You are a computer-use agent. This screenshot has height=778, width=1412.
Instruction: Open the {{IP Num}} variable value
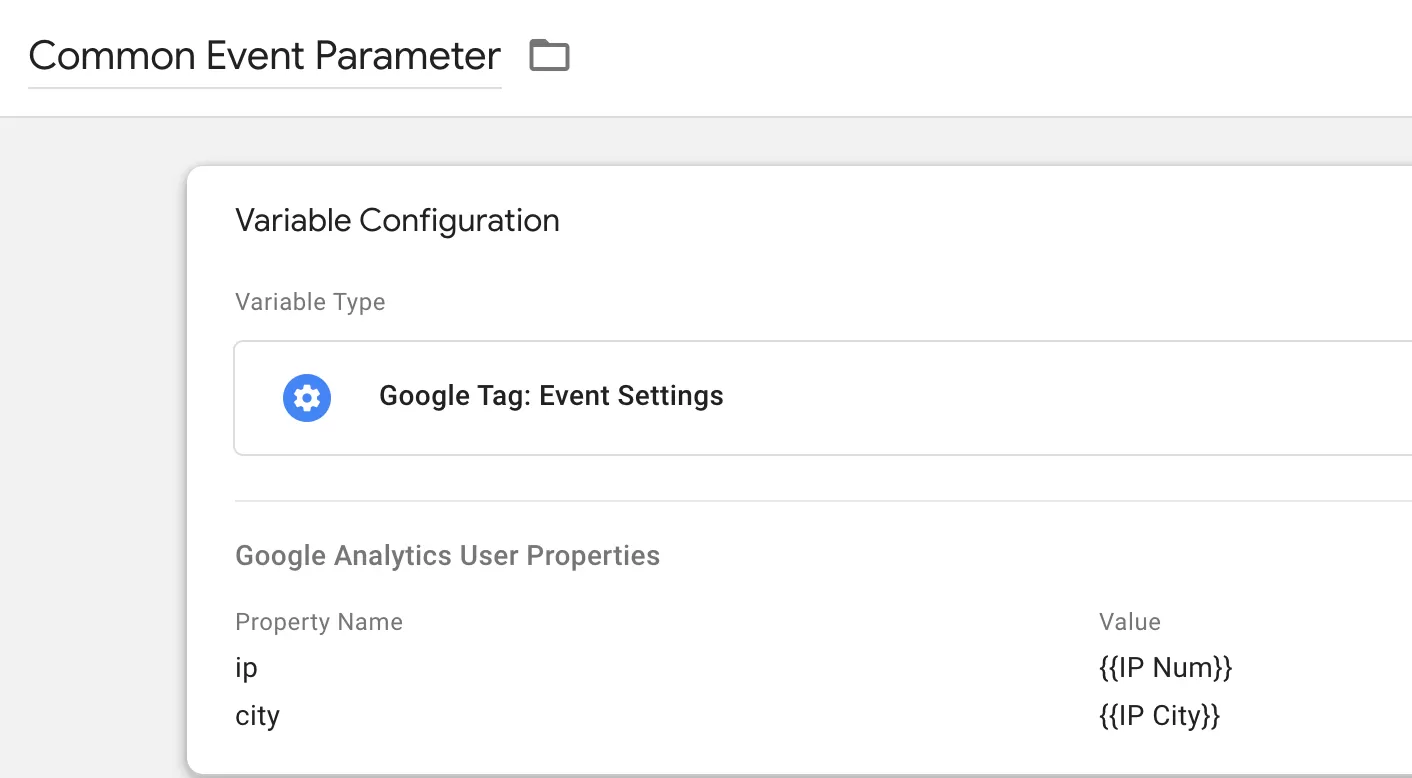(1165, 667)
